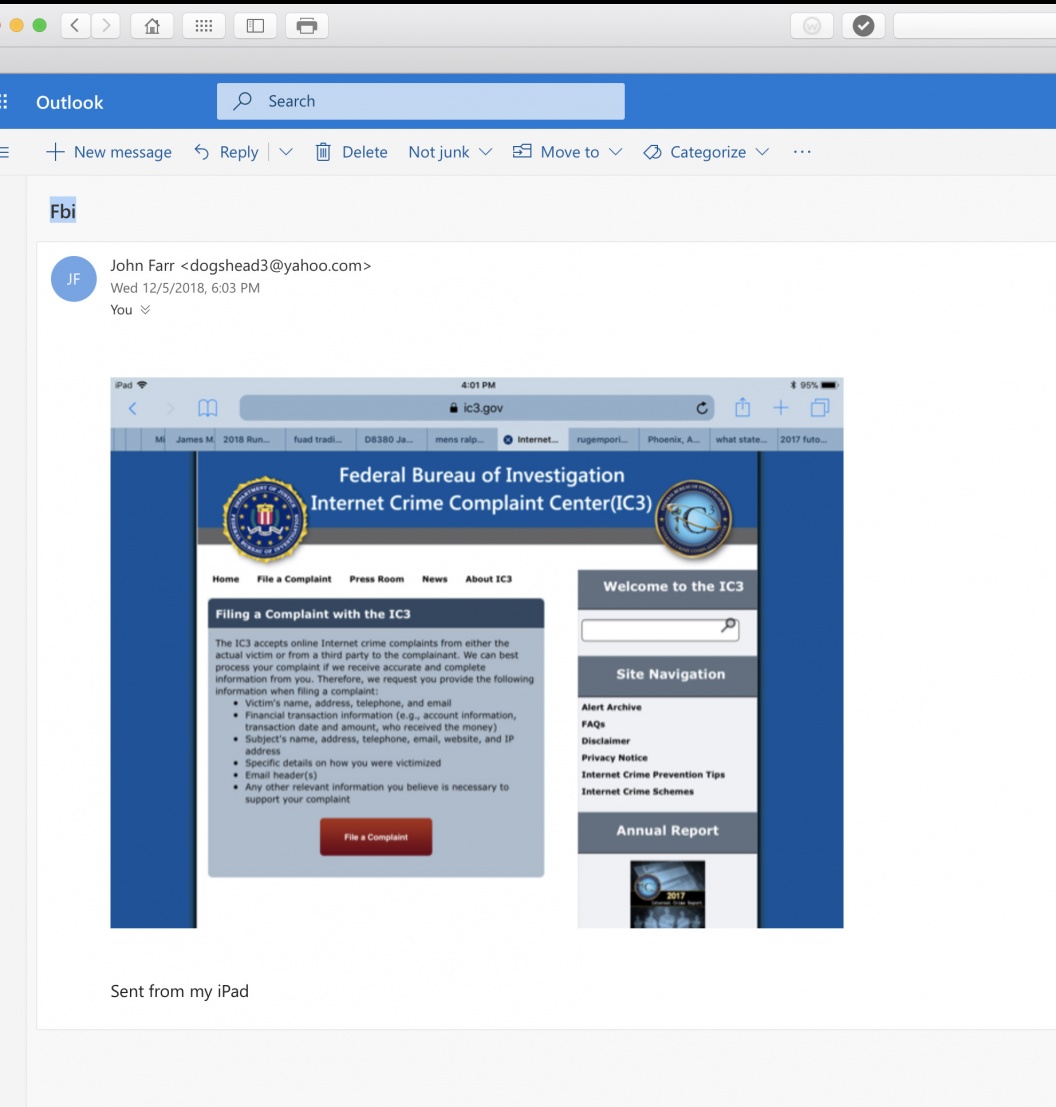
Task: Click the FBI seal logo
Action: pos(265,520)
